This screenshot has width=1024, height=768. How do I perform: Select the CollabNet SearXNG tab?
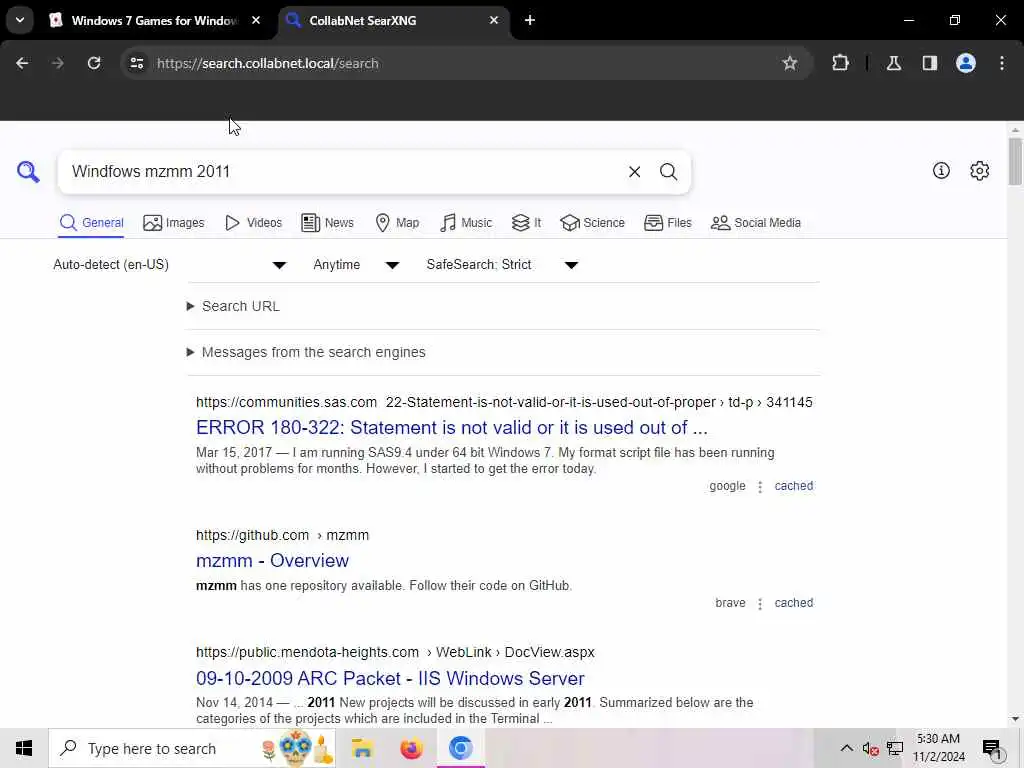click(394, 20)
